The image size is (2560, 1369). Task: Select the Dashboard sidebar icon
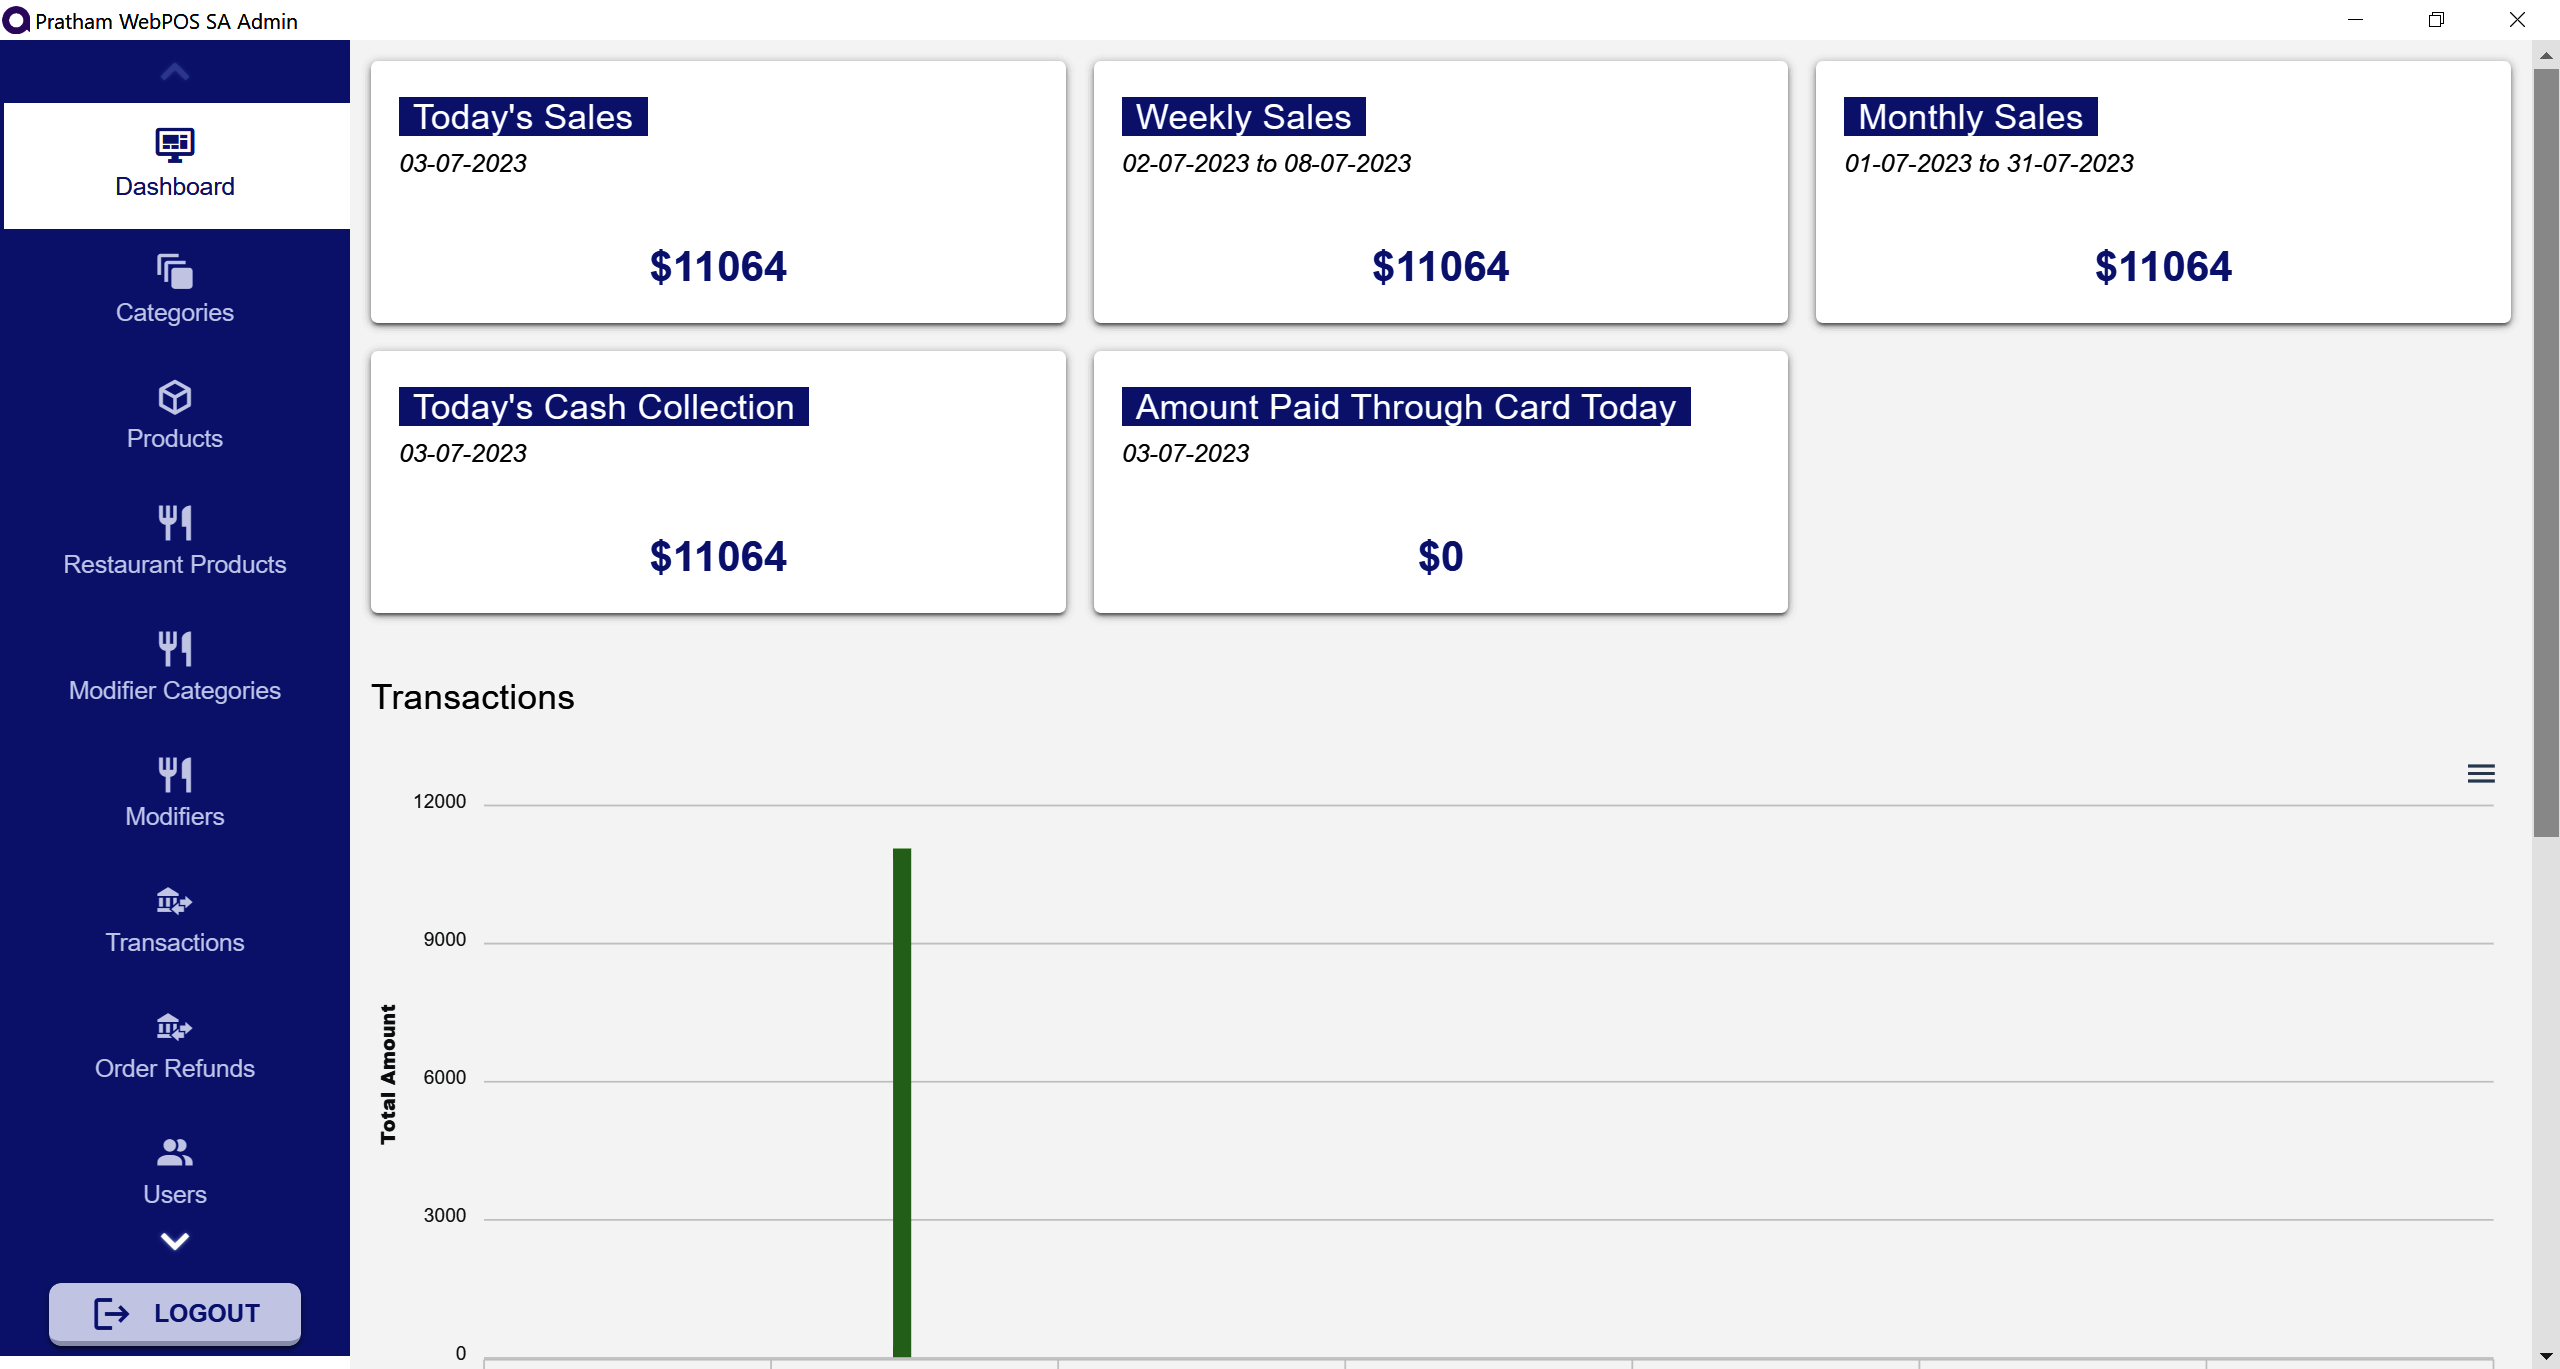click(174, 145)
